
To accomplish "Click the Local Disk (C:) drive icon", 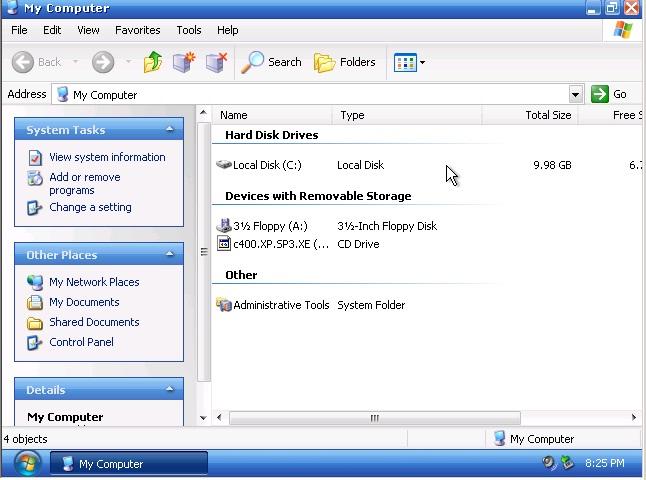I will [x=224, y=164].
